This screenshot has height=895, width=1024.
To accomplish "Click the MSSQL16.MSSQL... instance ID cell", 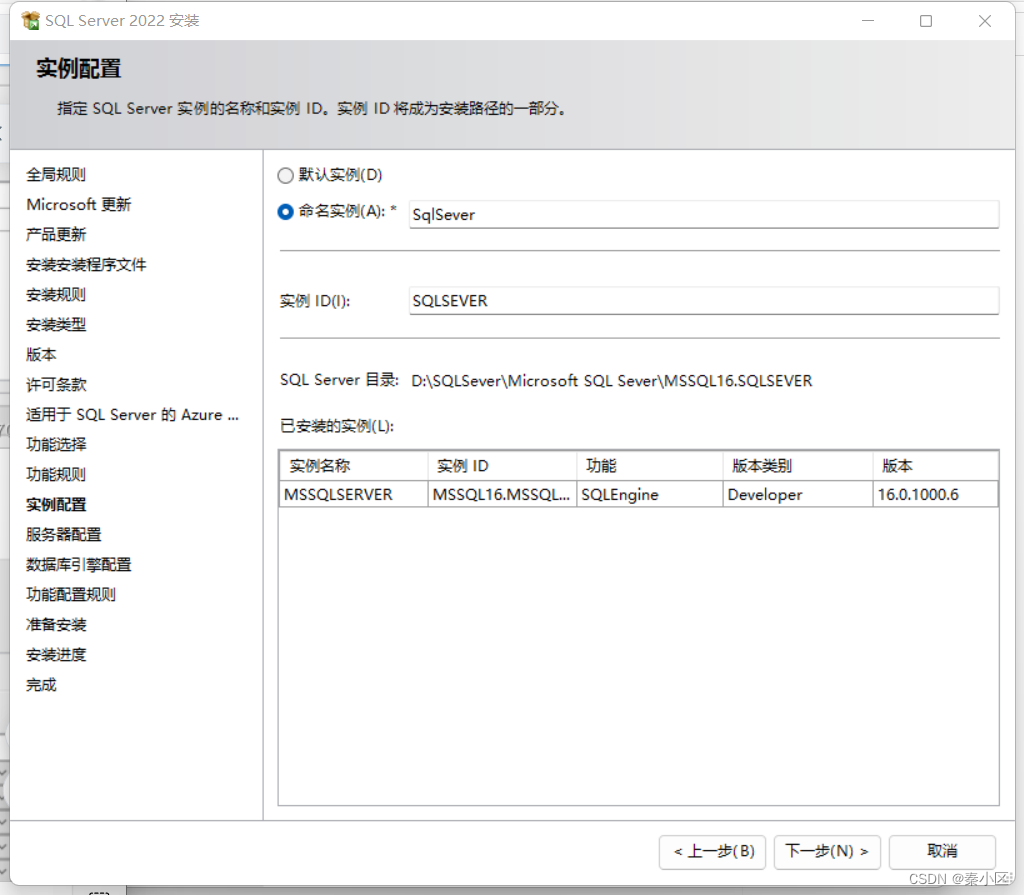I will [x=502, y=495].
